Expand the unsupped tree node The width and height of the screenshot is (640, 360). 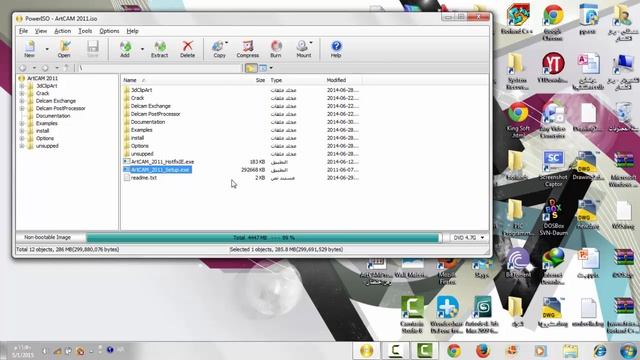[22, 146]
